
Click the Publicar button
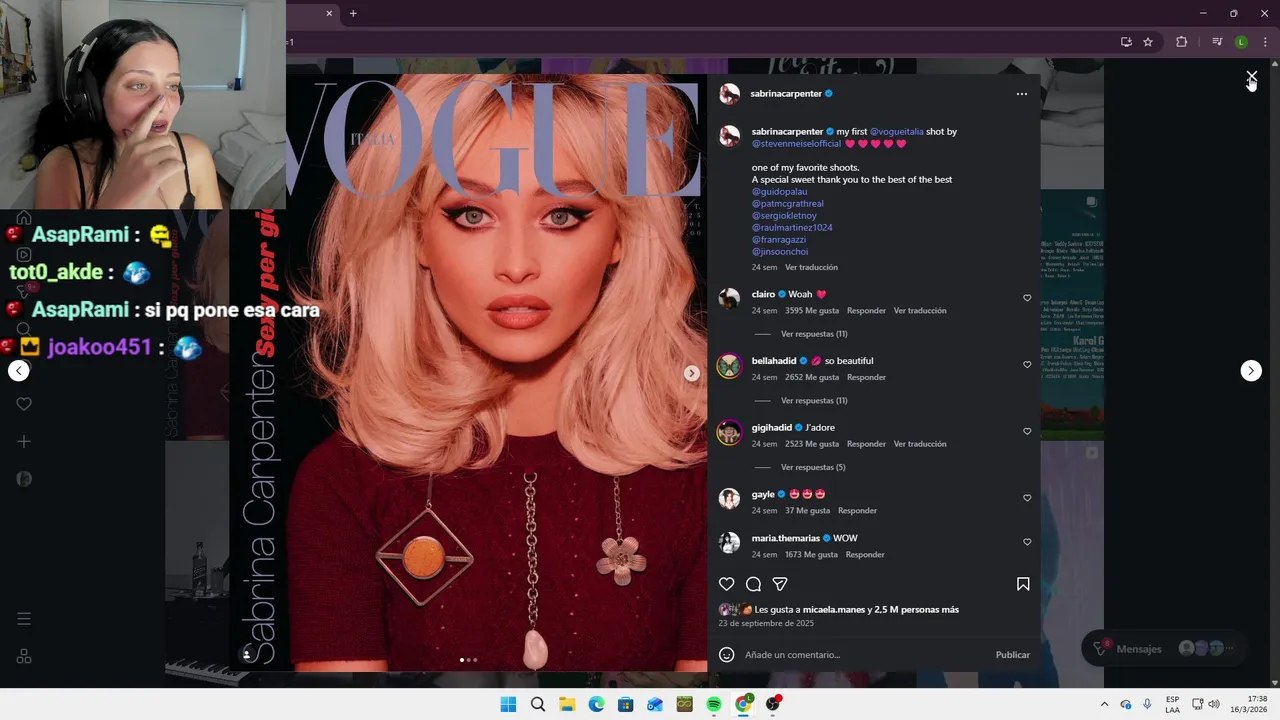pos(1012,655)
